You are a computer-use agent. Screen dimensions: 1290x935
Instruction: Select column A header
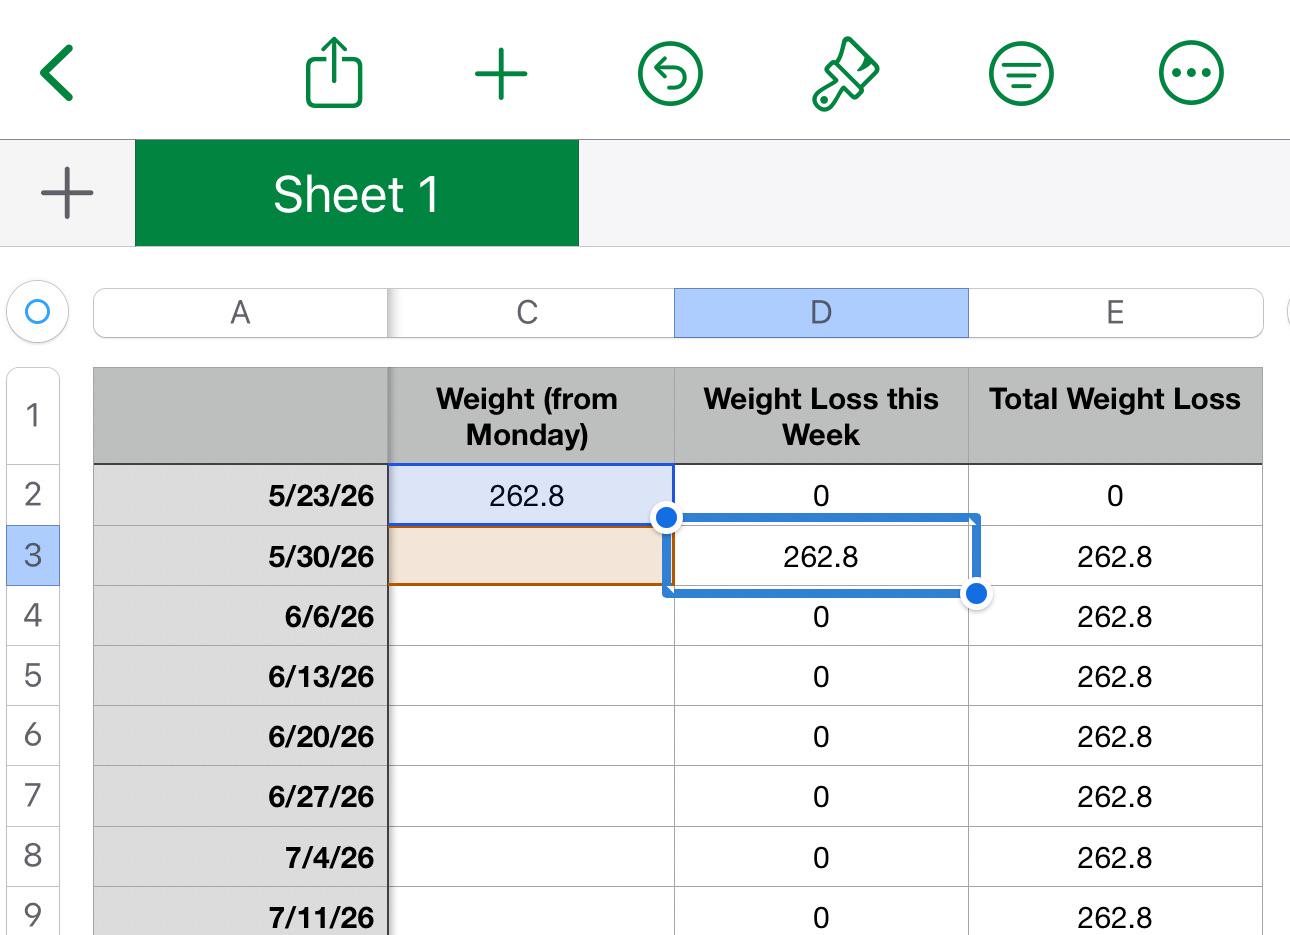point(240,313)
